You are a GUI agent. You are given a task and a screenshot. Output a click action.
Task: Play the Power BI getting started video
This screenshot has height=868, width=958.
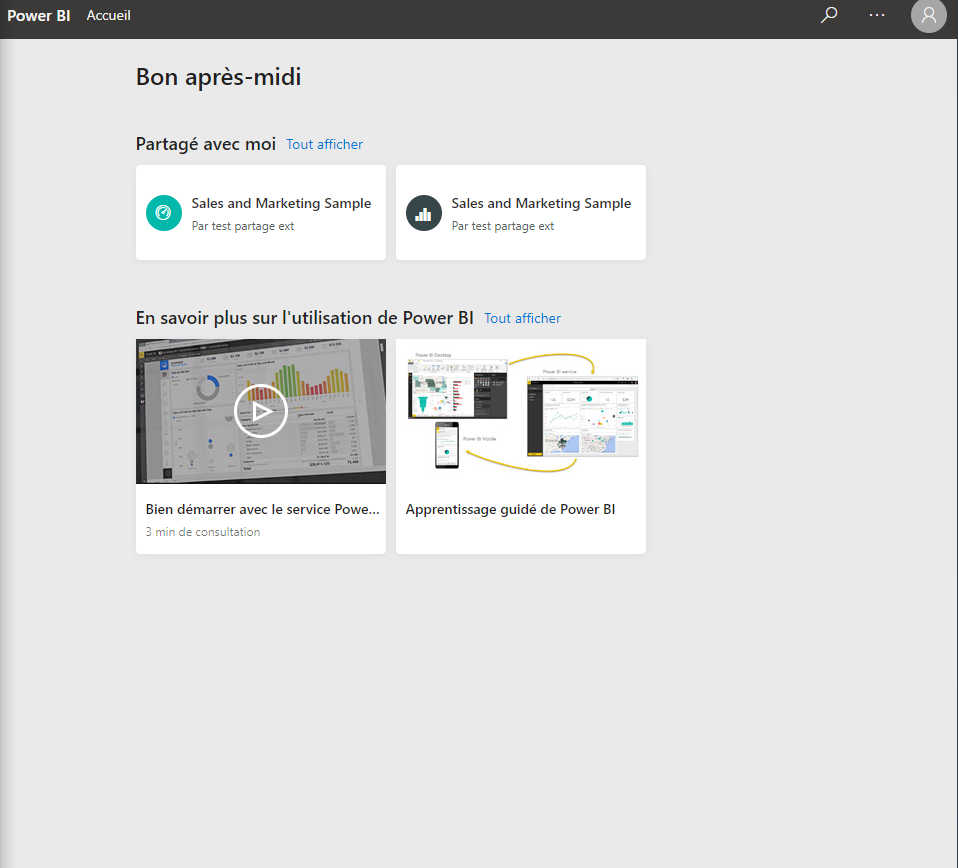coord(261,410)
